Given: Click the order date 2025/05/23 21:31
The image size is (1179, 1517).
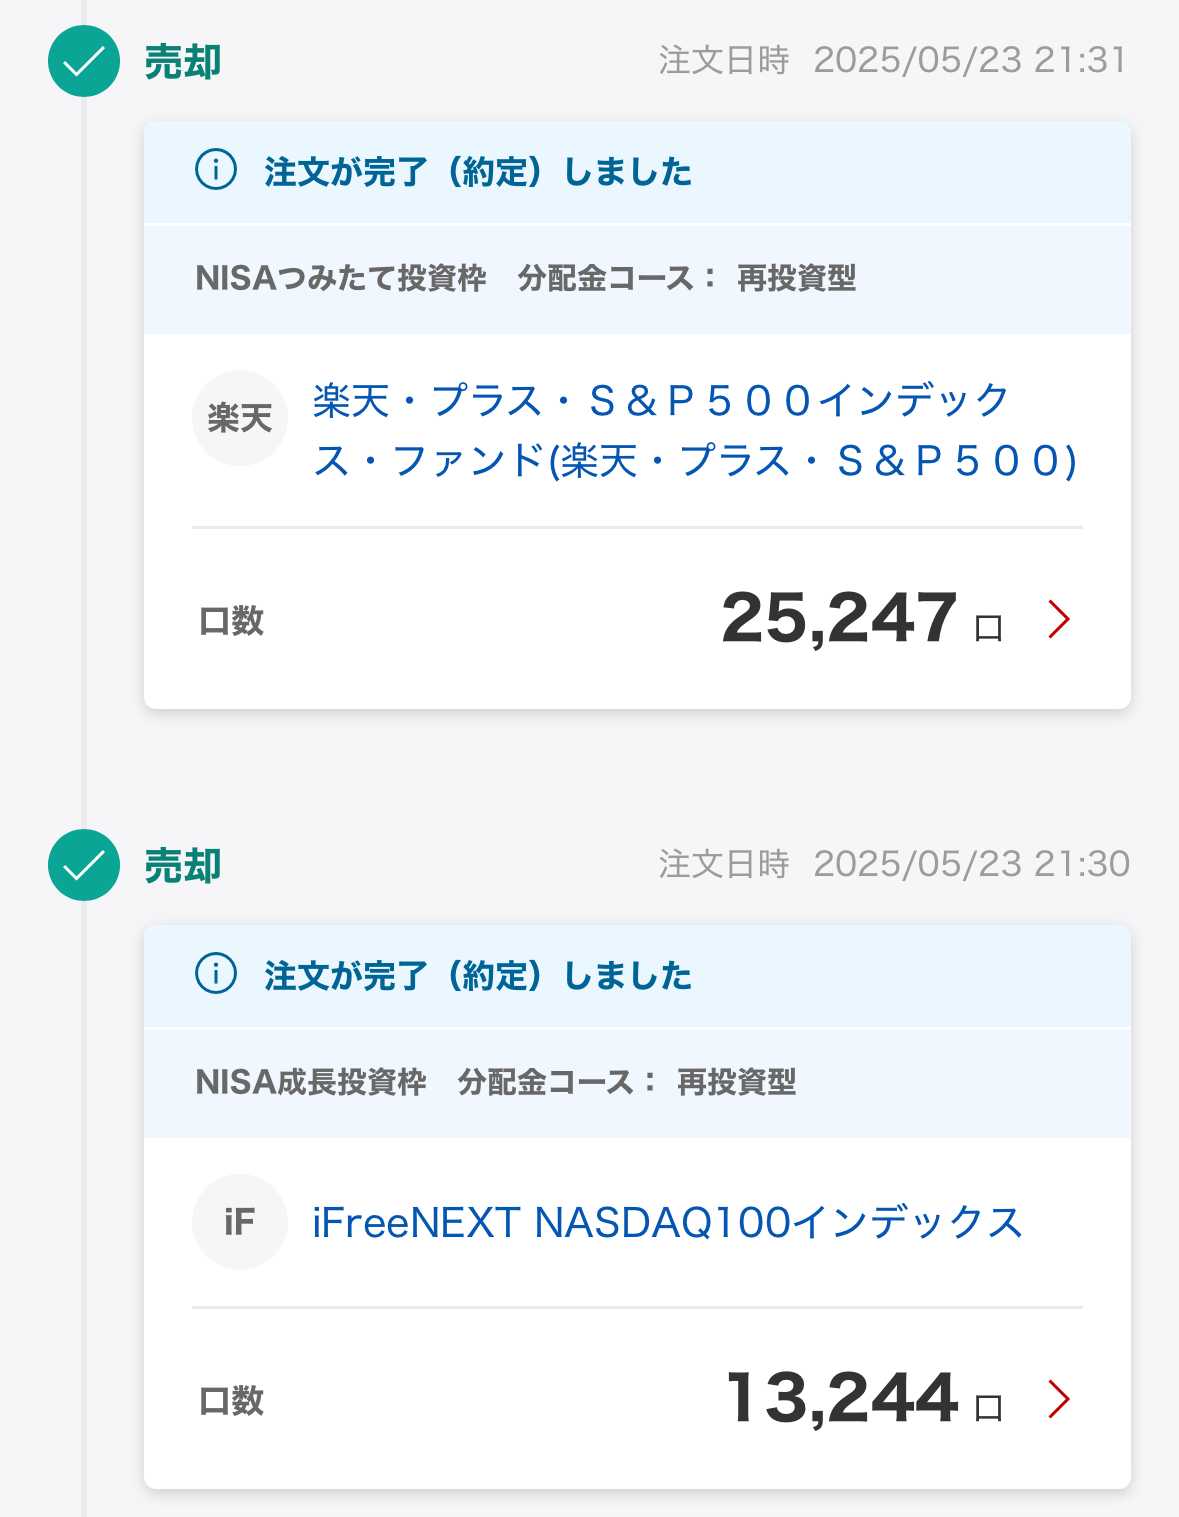Looking at the screenshot, I should [970, 60].
